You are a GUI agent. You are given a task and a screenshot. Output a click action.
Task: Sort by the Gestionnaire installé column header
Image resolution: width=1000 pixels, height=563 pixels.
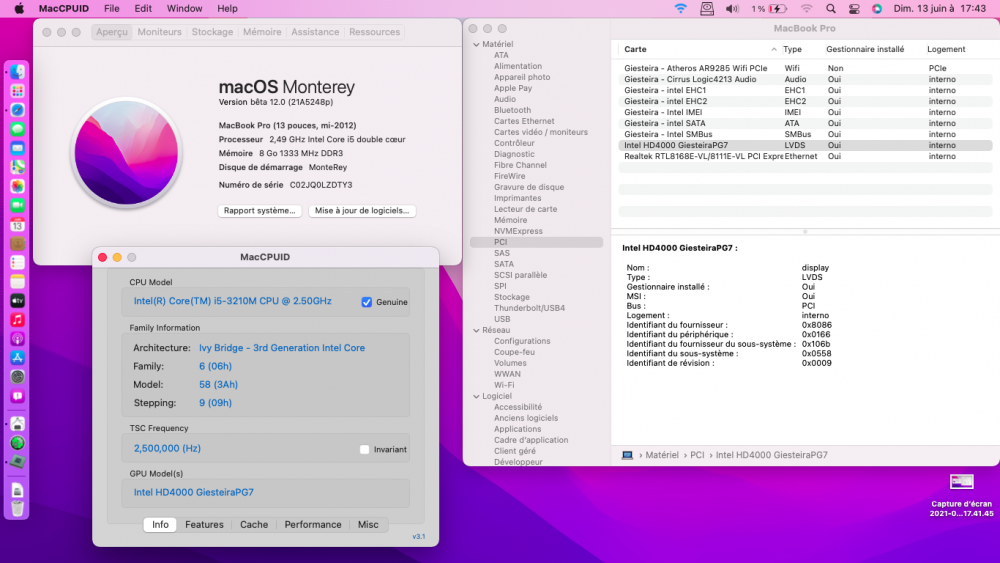865,49
